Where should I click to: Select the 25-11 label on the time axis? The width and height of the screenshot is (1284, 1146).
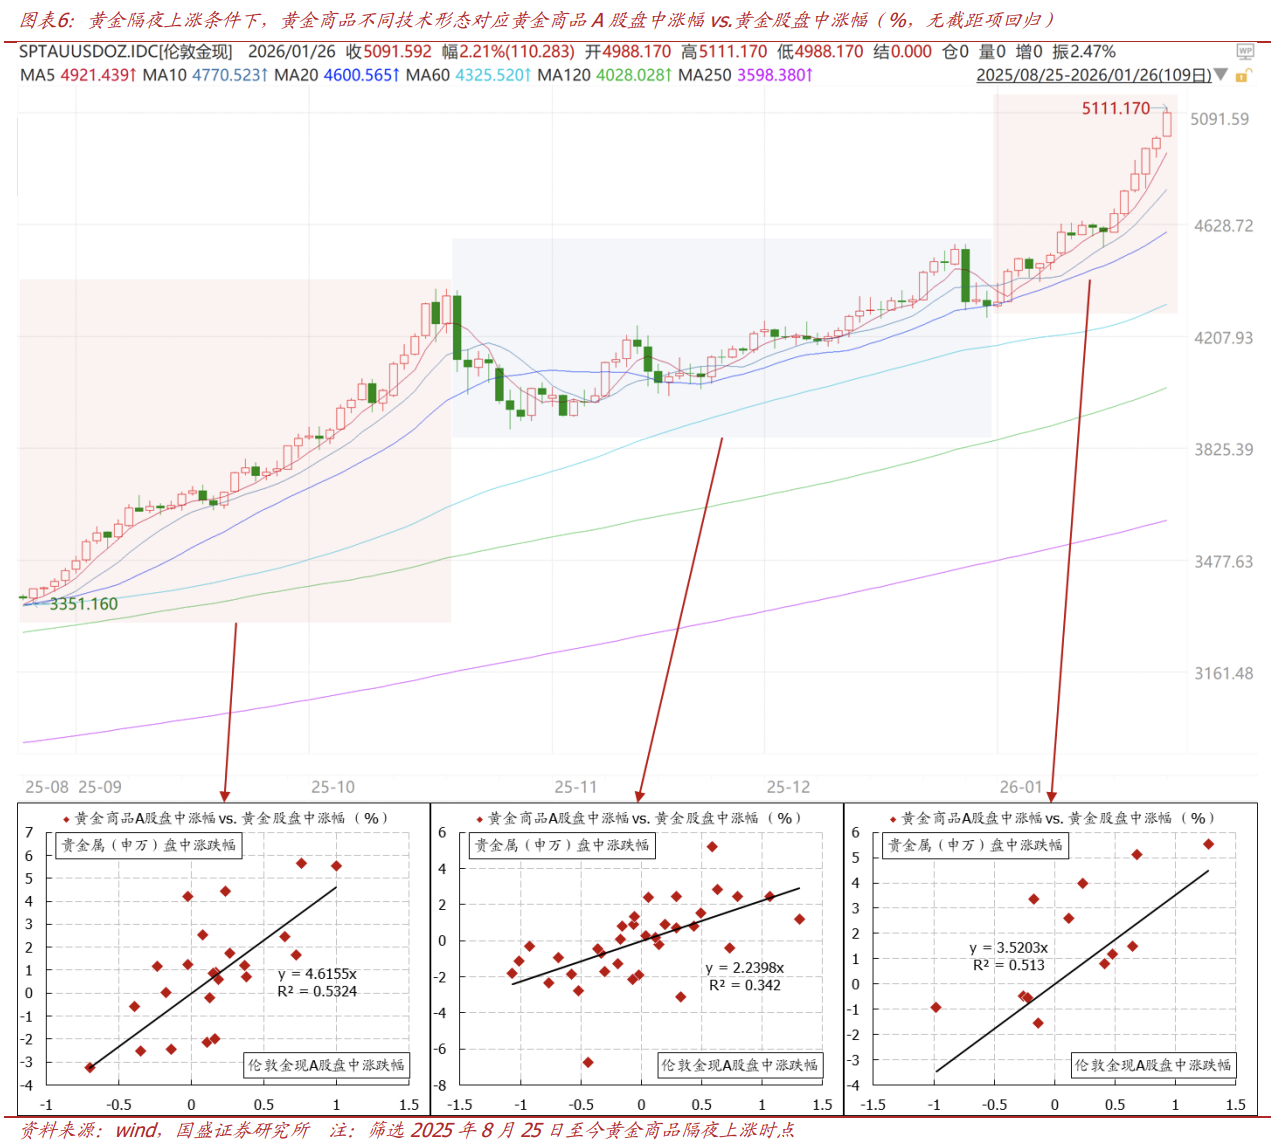coord(576,787)
